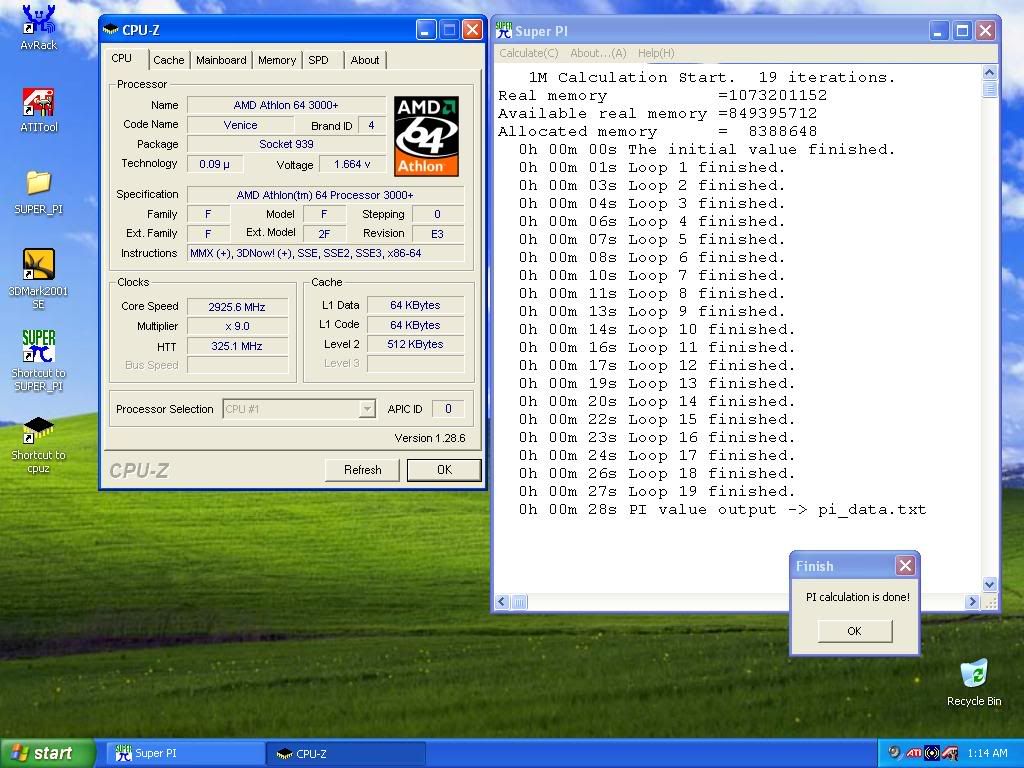The height and width of the screenshot is (768, 1024).
Task: Select the CPU tab in CPU-Z
Action: coord(121,58)
